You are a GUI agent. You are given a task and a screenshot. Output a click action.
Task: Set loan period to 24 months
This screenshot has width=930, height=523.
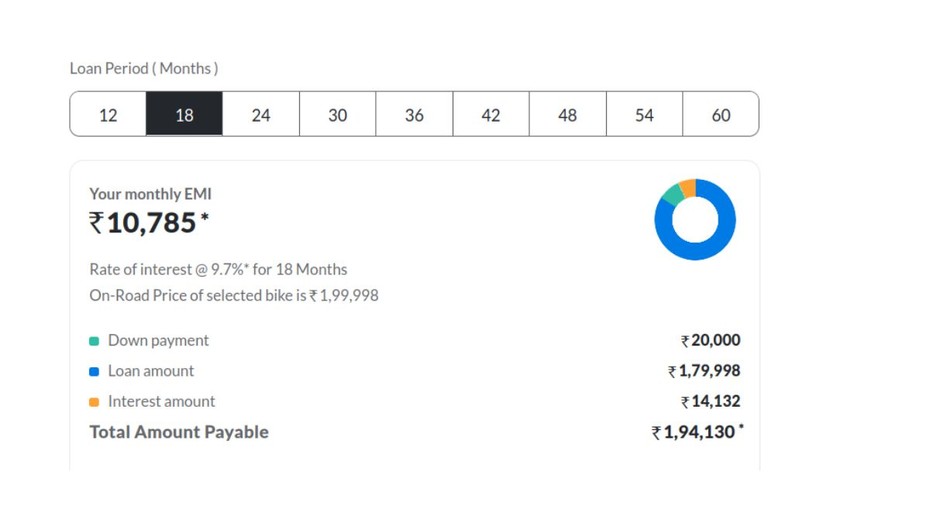(261, 115)
